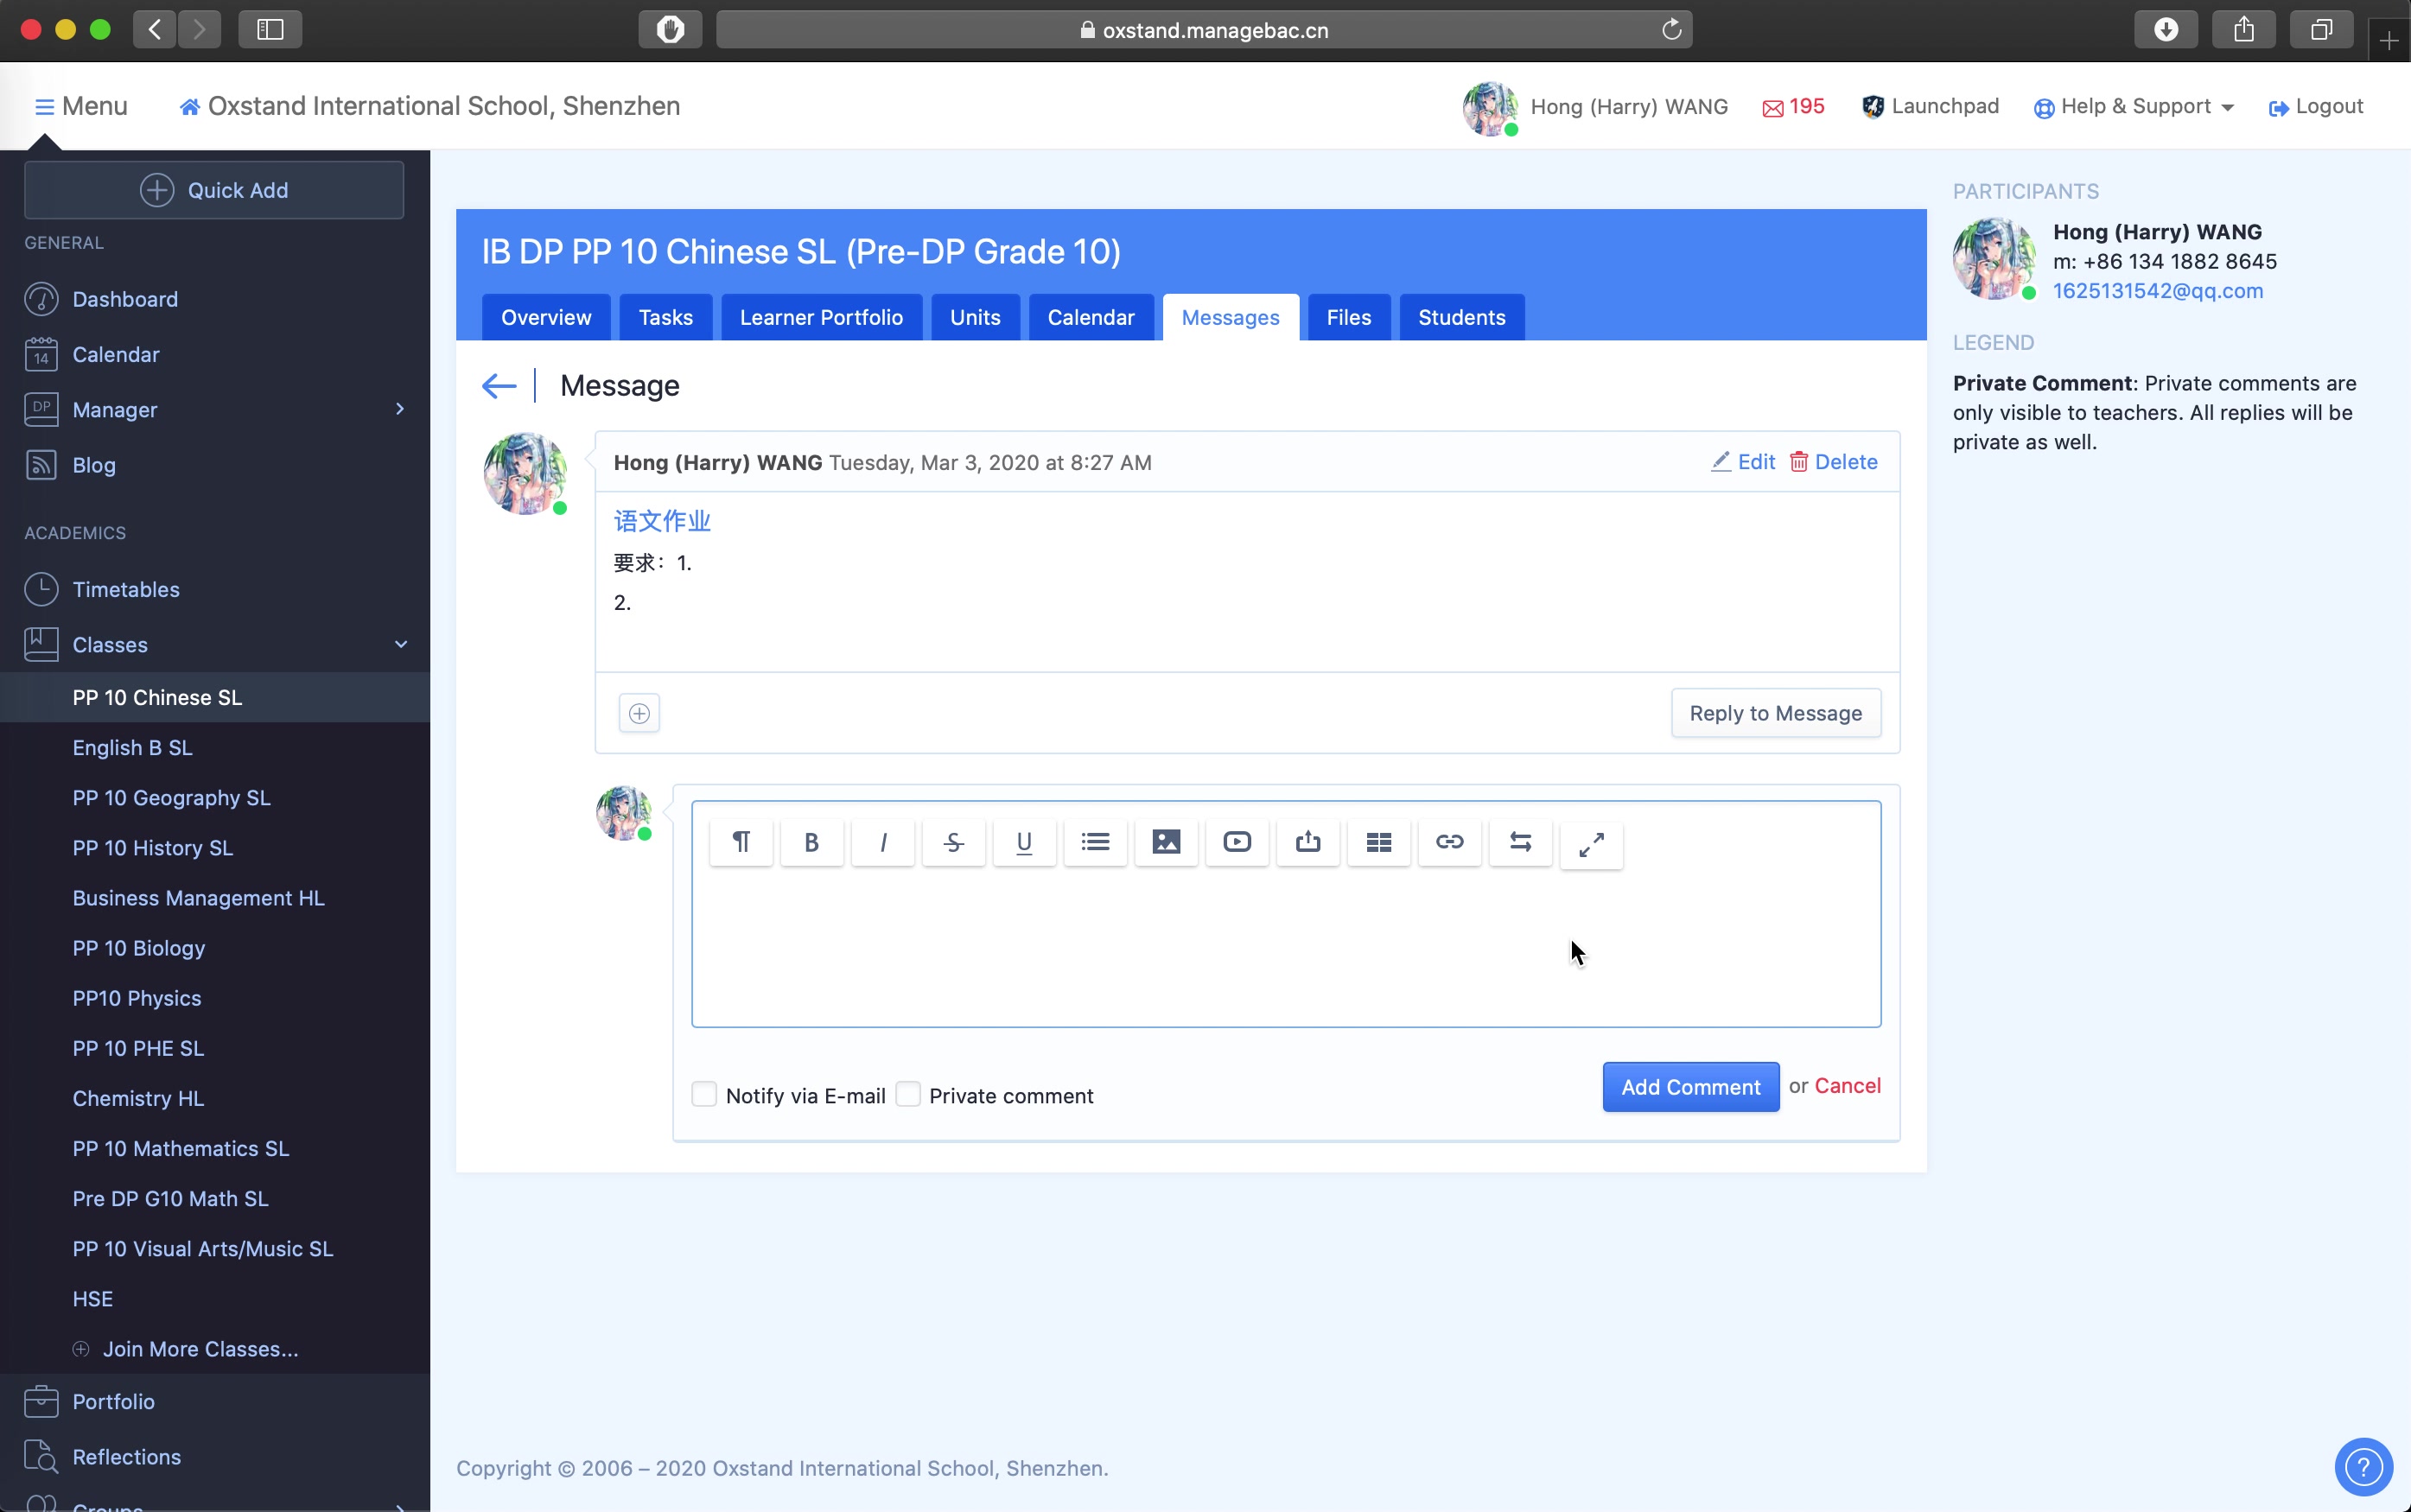The image size is (2411, 1512).
Task: Select the strikethrough formatting icon
Action: pos(953,843)
